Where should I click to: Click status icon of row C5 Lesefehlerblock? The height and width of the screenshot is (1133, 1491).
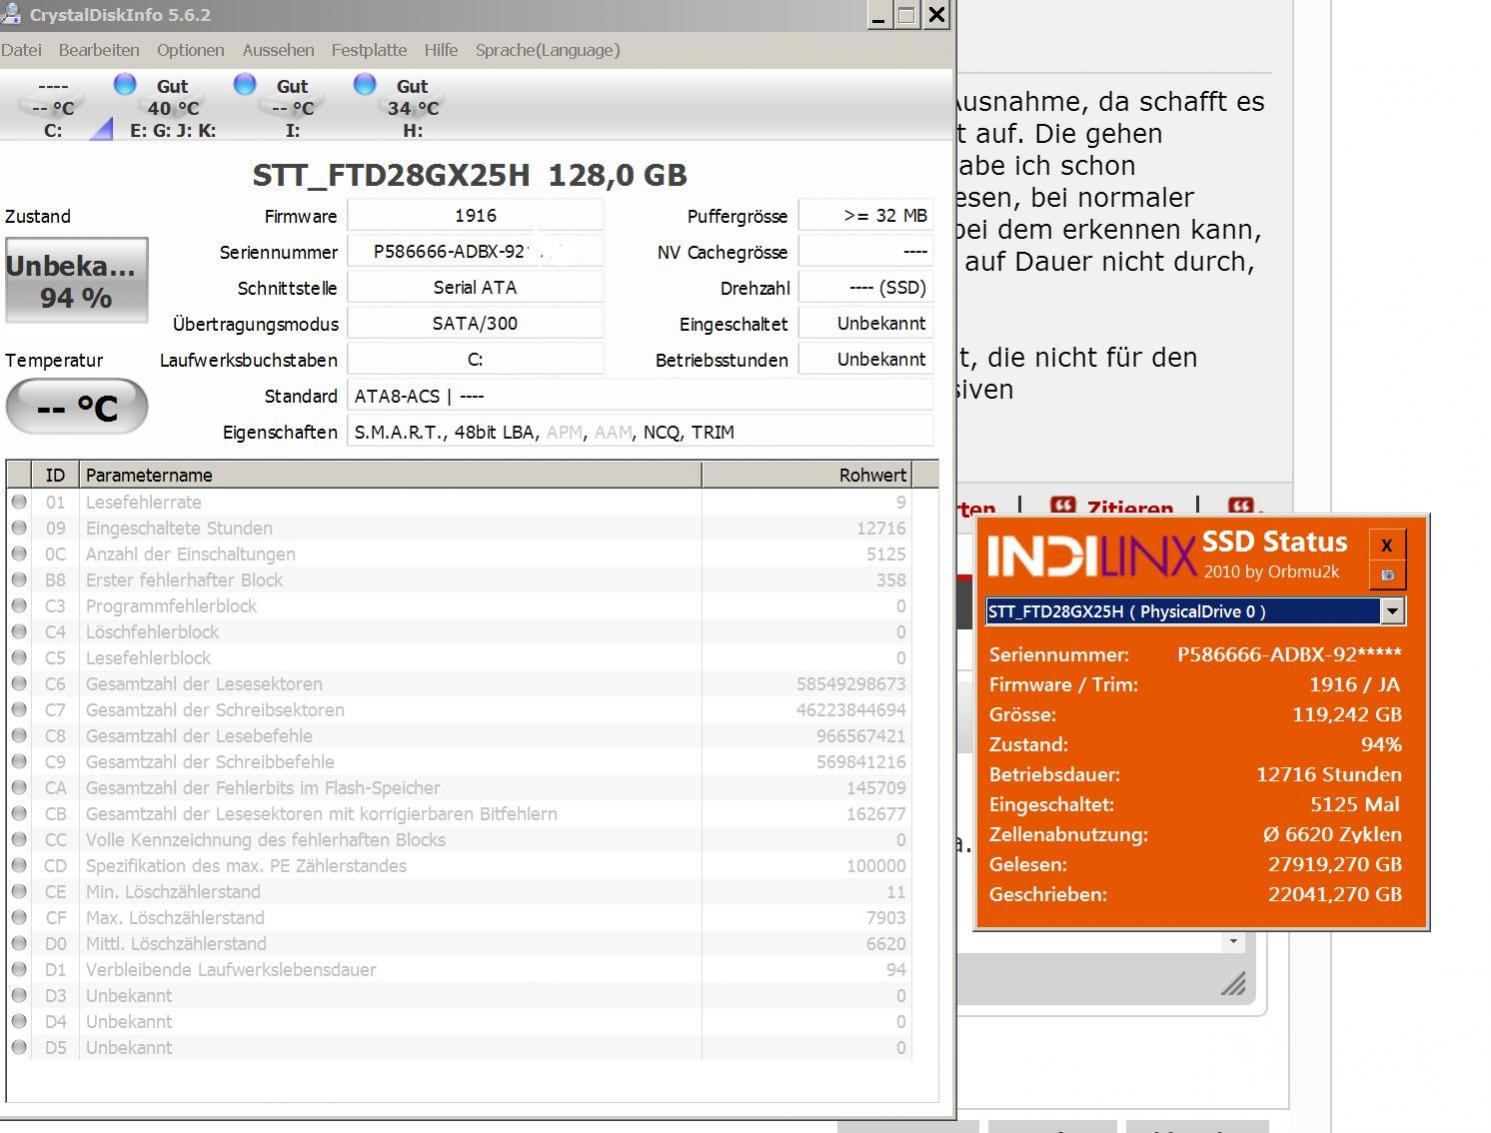pos(19,658)
